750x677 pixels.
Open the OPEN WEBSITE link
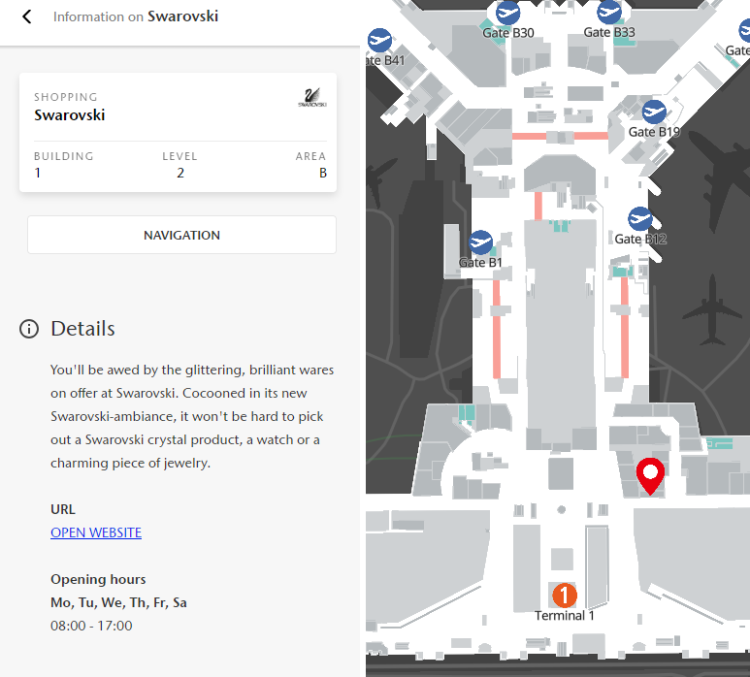(x=96, y=533)
